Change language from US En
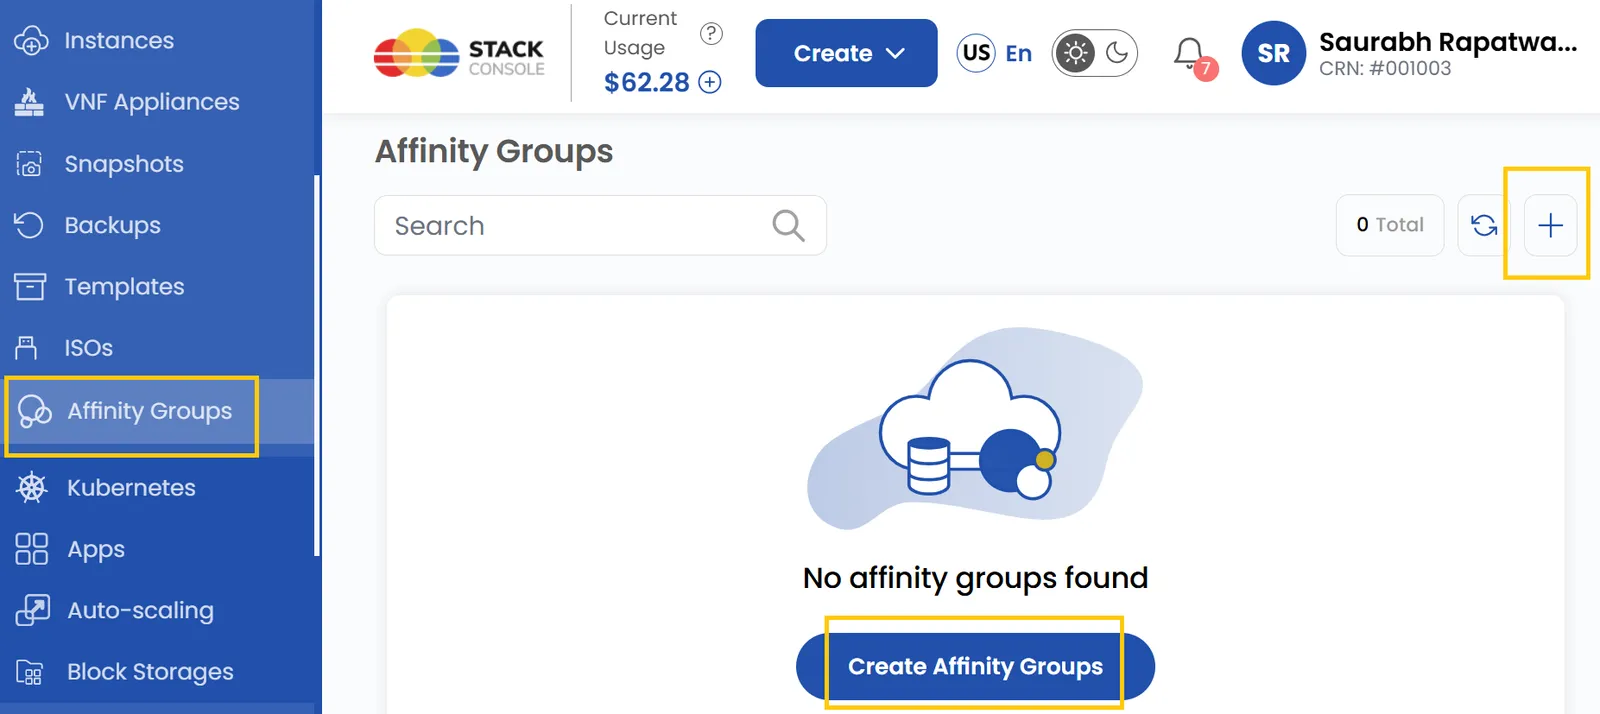The image size is (1600, 714). pyautogui.click(x=995, y=53)
